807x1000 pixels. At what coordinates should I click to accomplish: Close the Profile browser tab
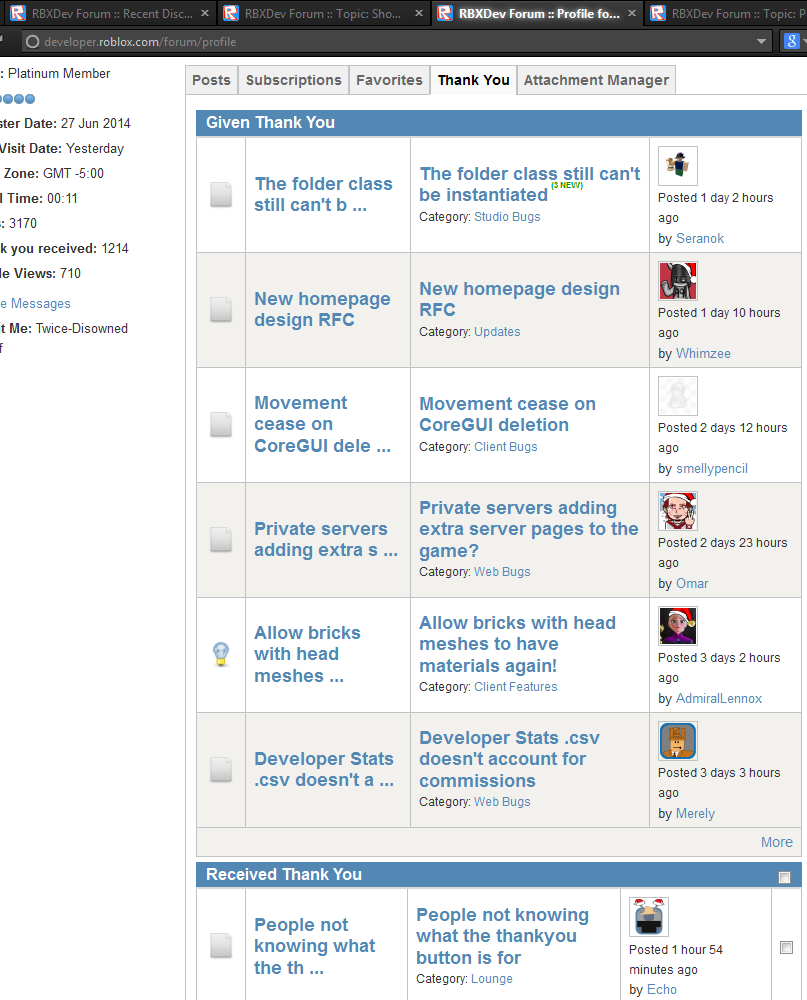pyautogui.click(x=632, y=13)
